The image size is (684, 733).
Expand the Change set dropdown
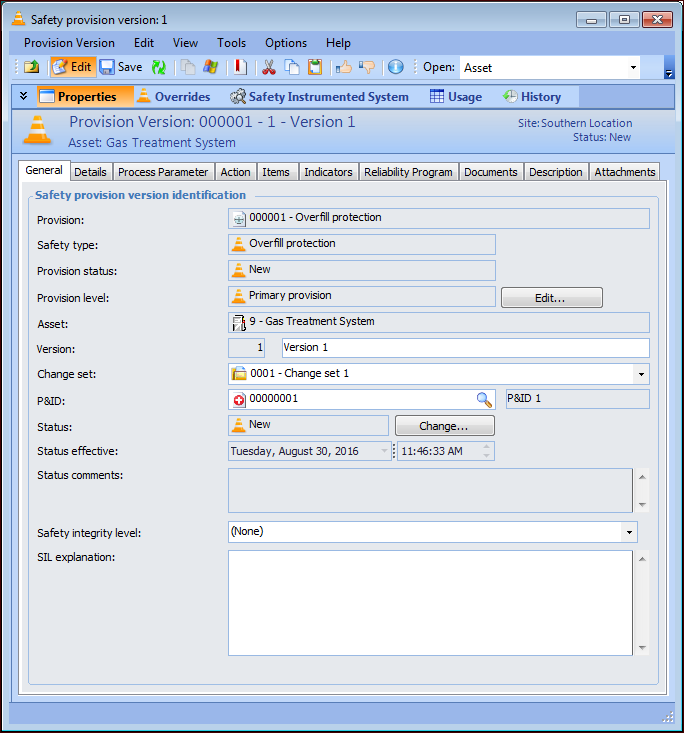[x=641, y=374]
